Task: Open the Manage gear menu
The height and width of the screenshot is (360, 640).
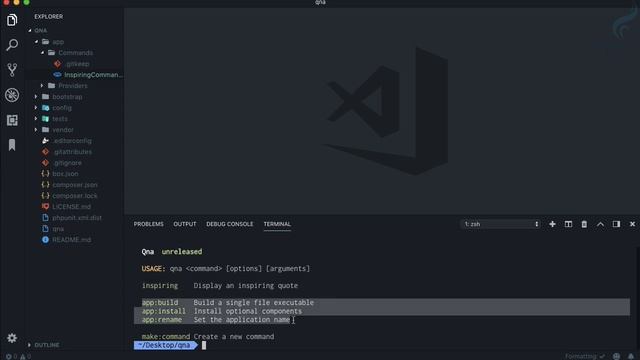Action: point(12,338)
